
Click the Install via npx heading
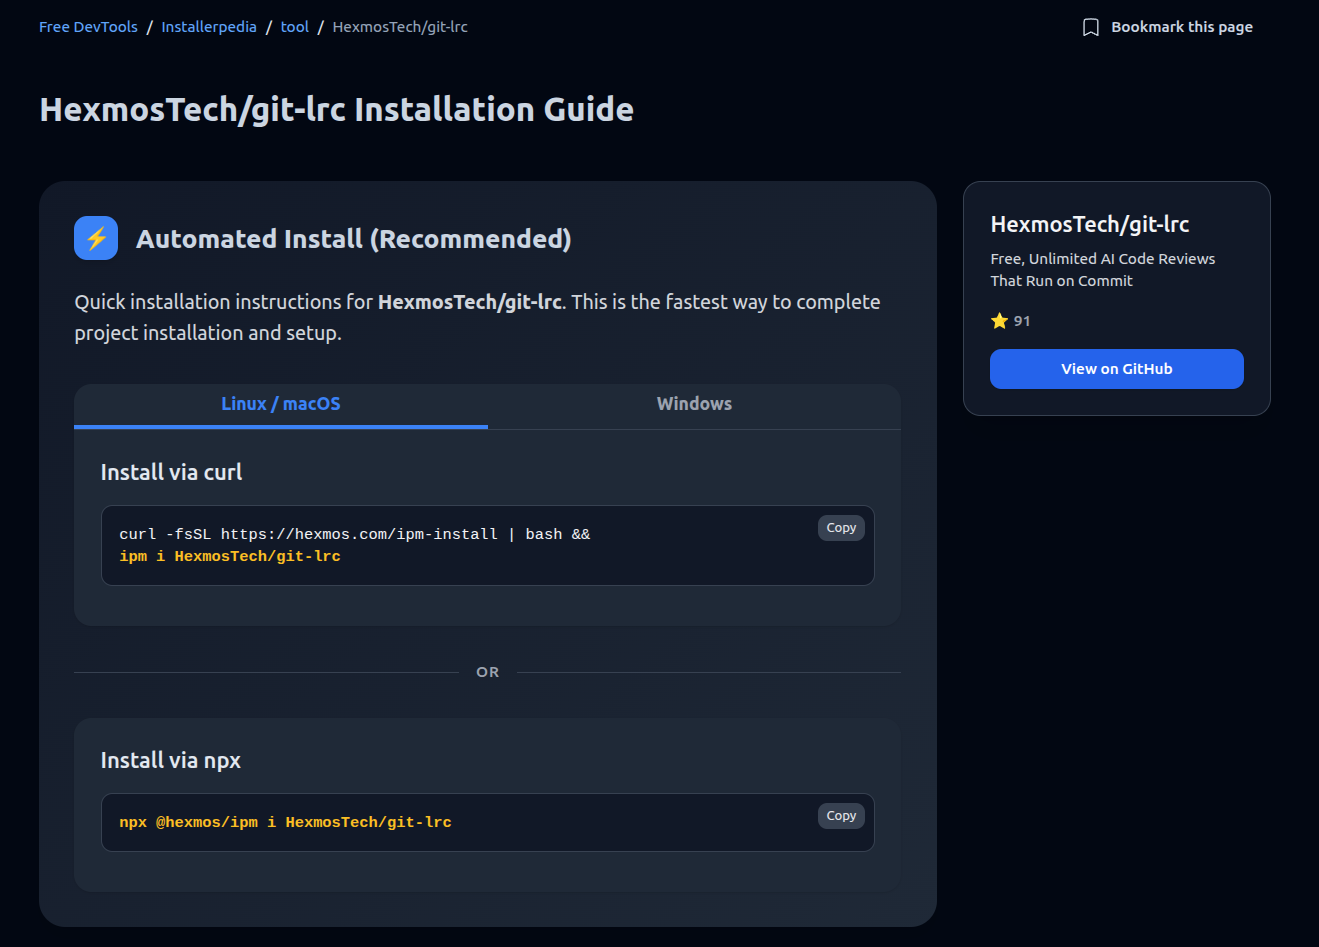171,760
